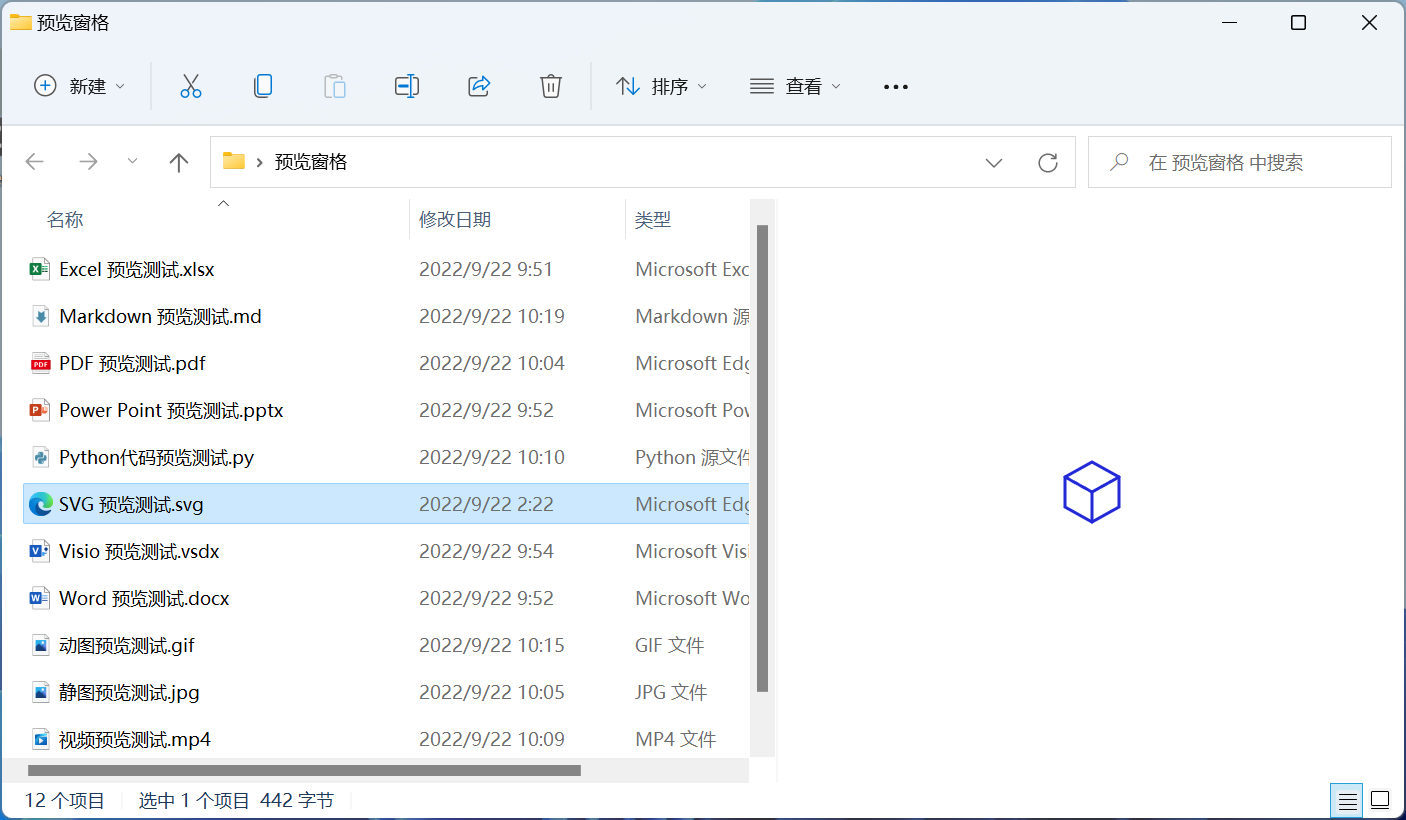This screenshot has height=820, width=1406.
Task: Click date 2022/9/22 10:19 of Markdown file
Action: coord(492,316)
